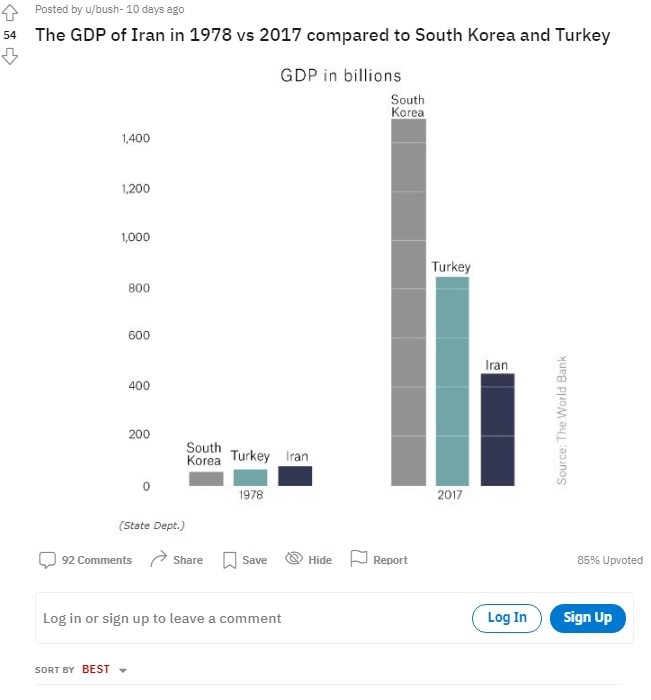651x700 pixels.
Task: Expand the Sort By Best dropdown arrow
Action: (x=123, y=670)
